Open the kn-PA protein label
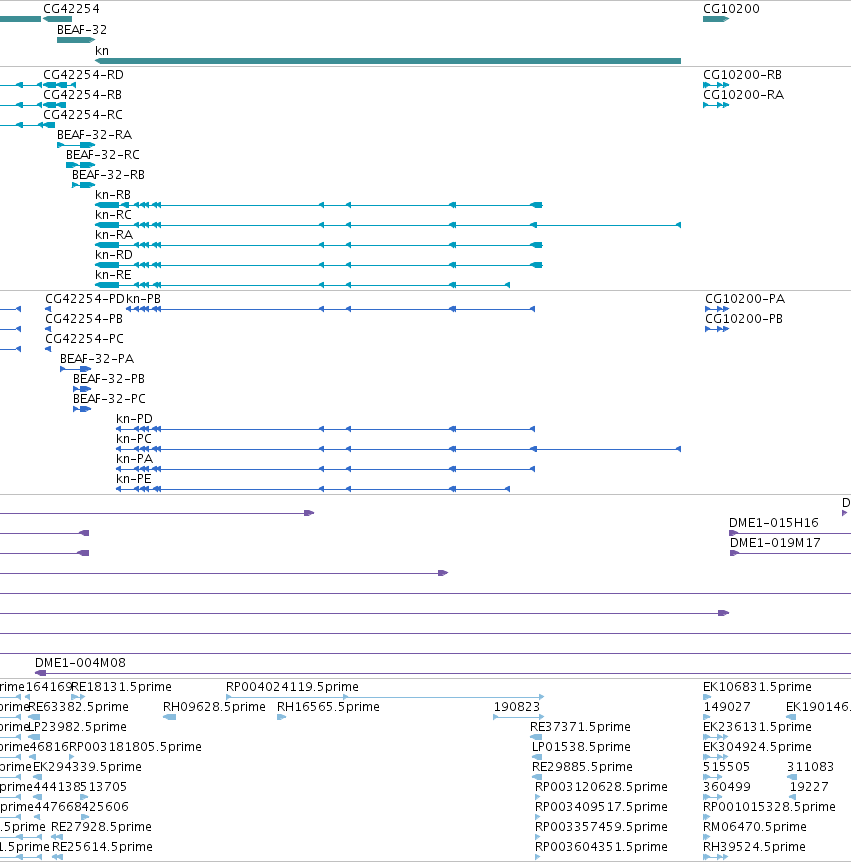Viewport: 851px width, 862px height. (134, 458)
